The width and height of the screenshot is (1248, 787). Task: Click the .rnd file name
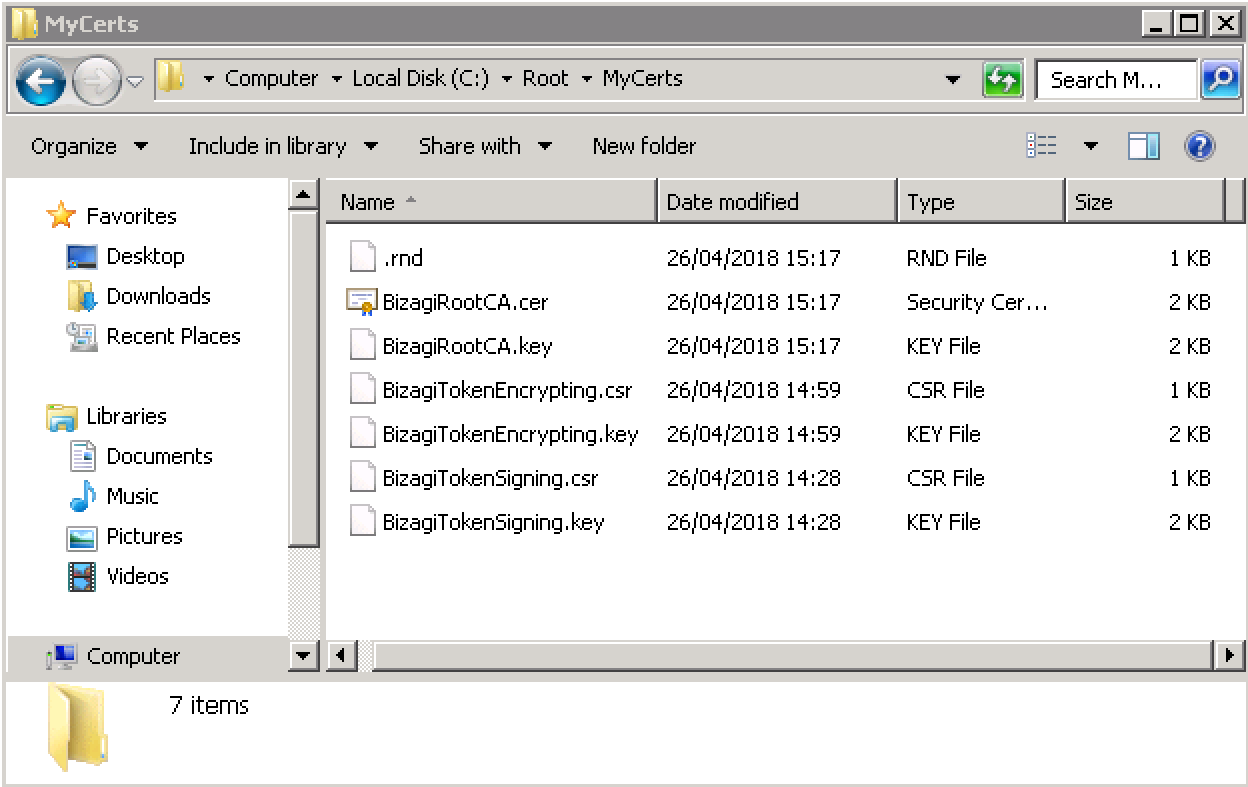tap(403, 258)
